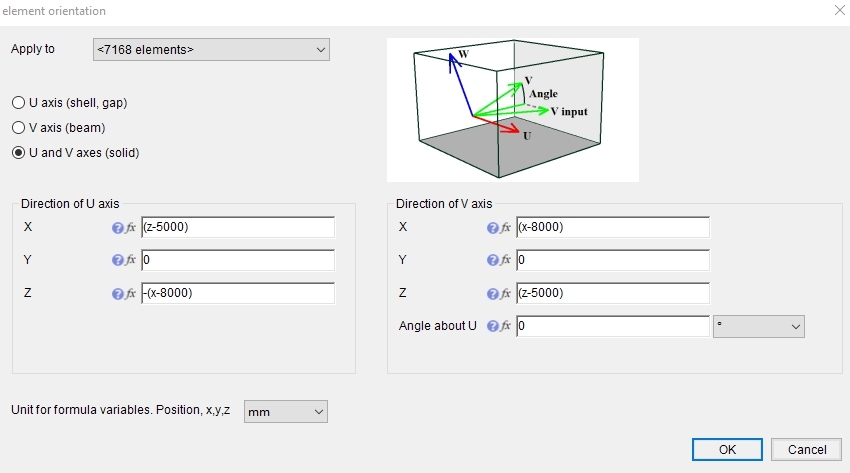Focus the V axis Z input field

pos(612,294)
